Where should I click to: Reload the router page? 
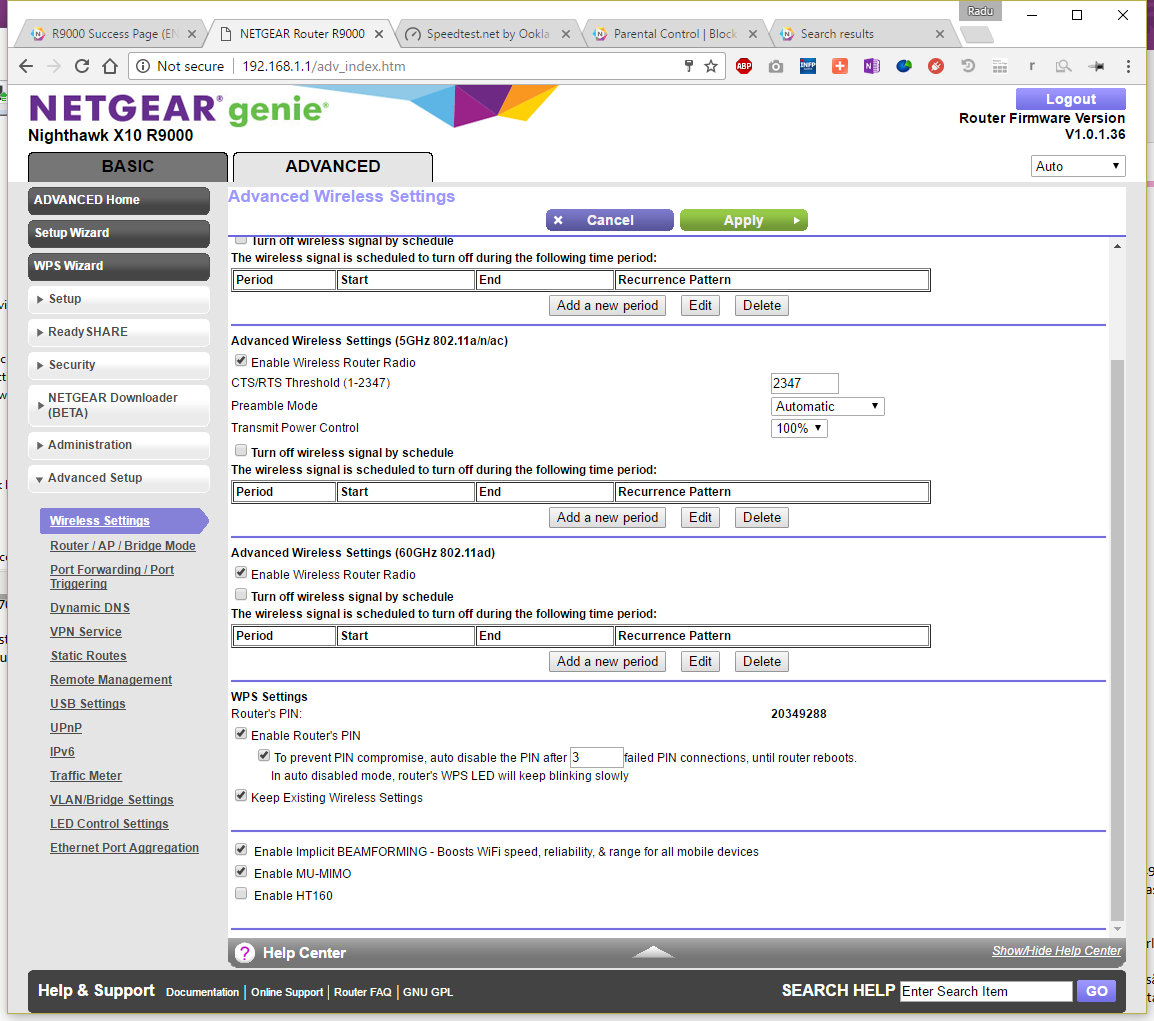pos(82,66)
